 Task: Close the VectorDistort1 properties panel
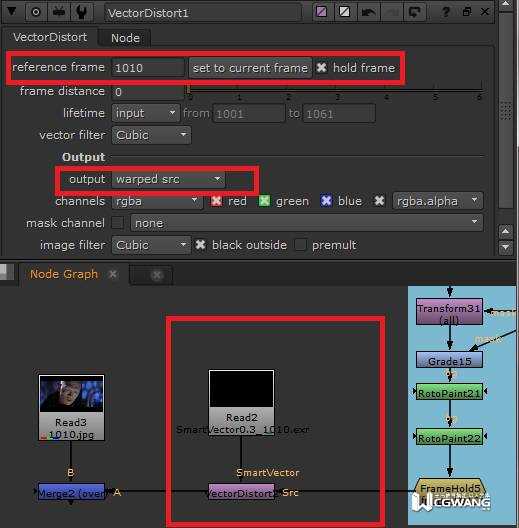click(x=485, y=12)
